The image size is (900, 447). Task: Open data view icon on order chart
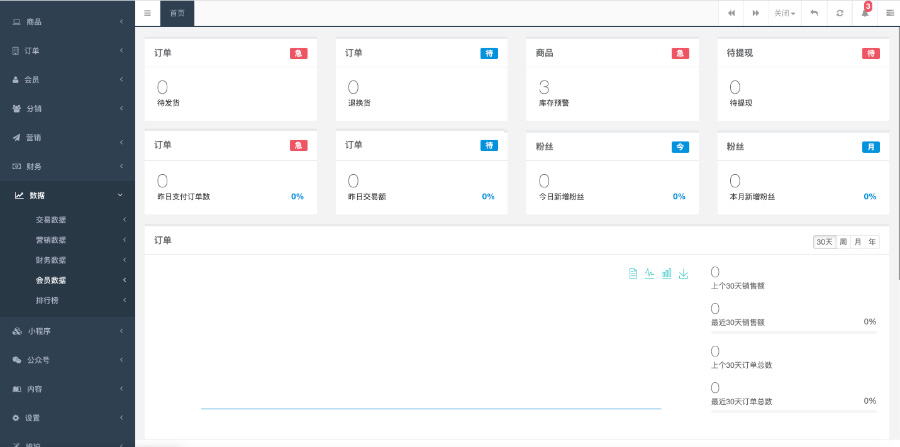[632, 273]
